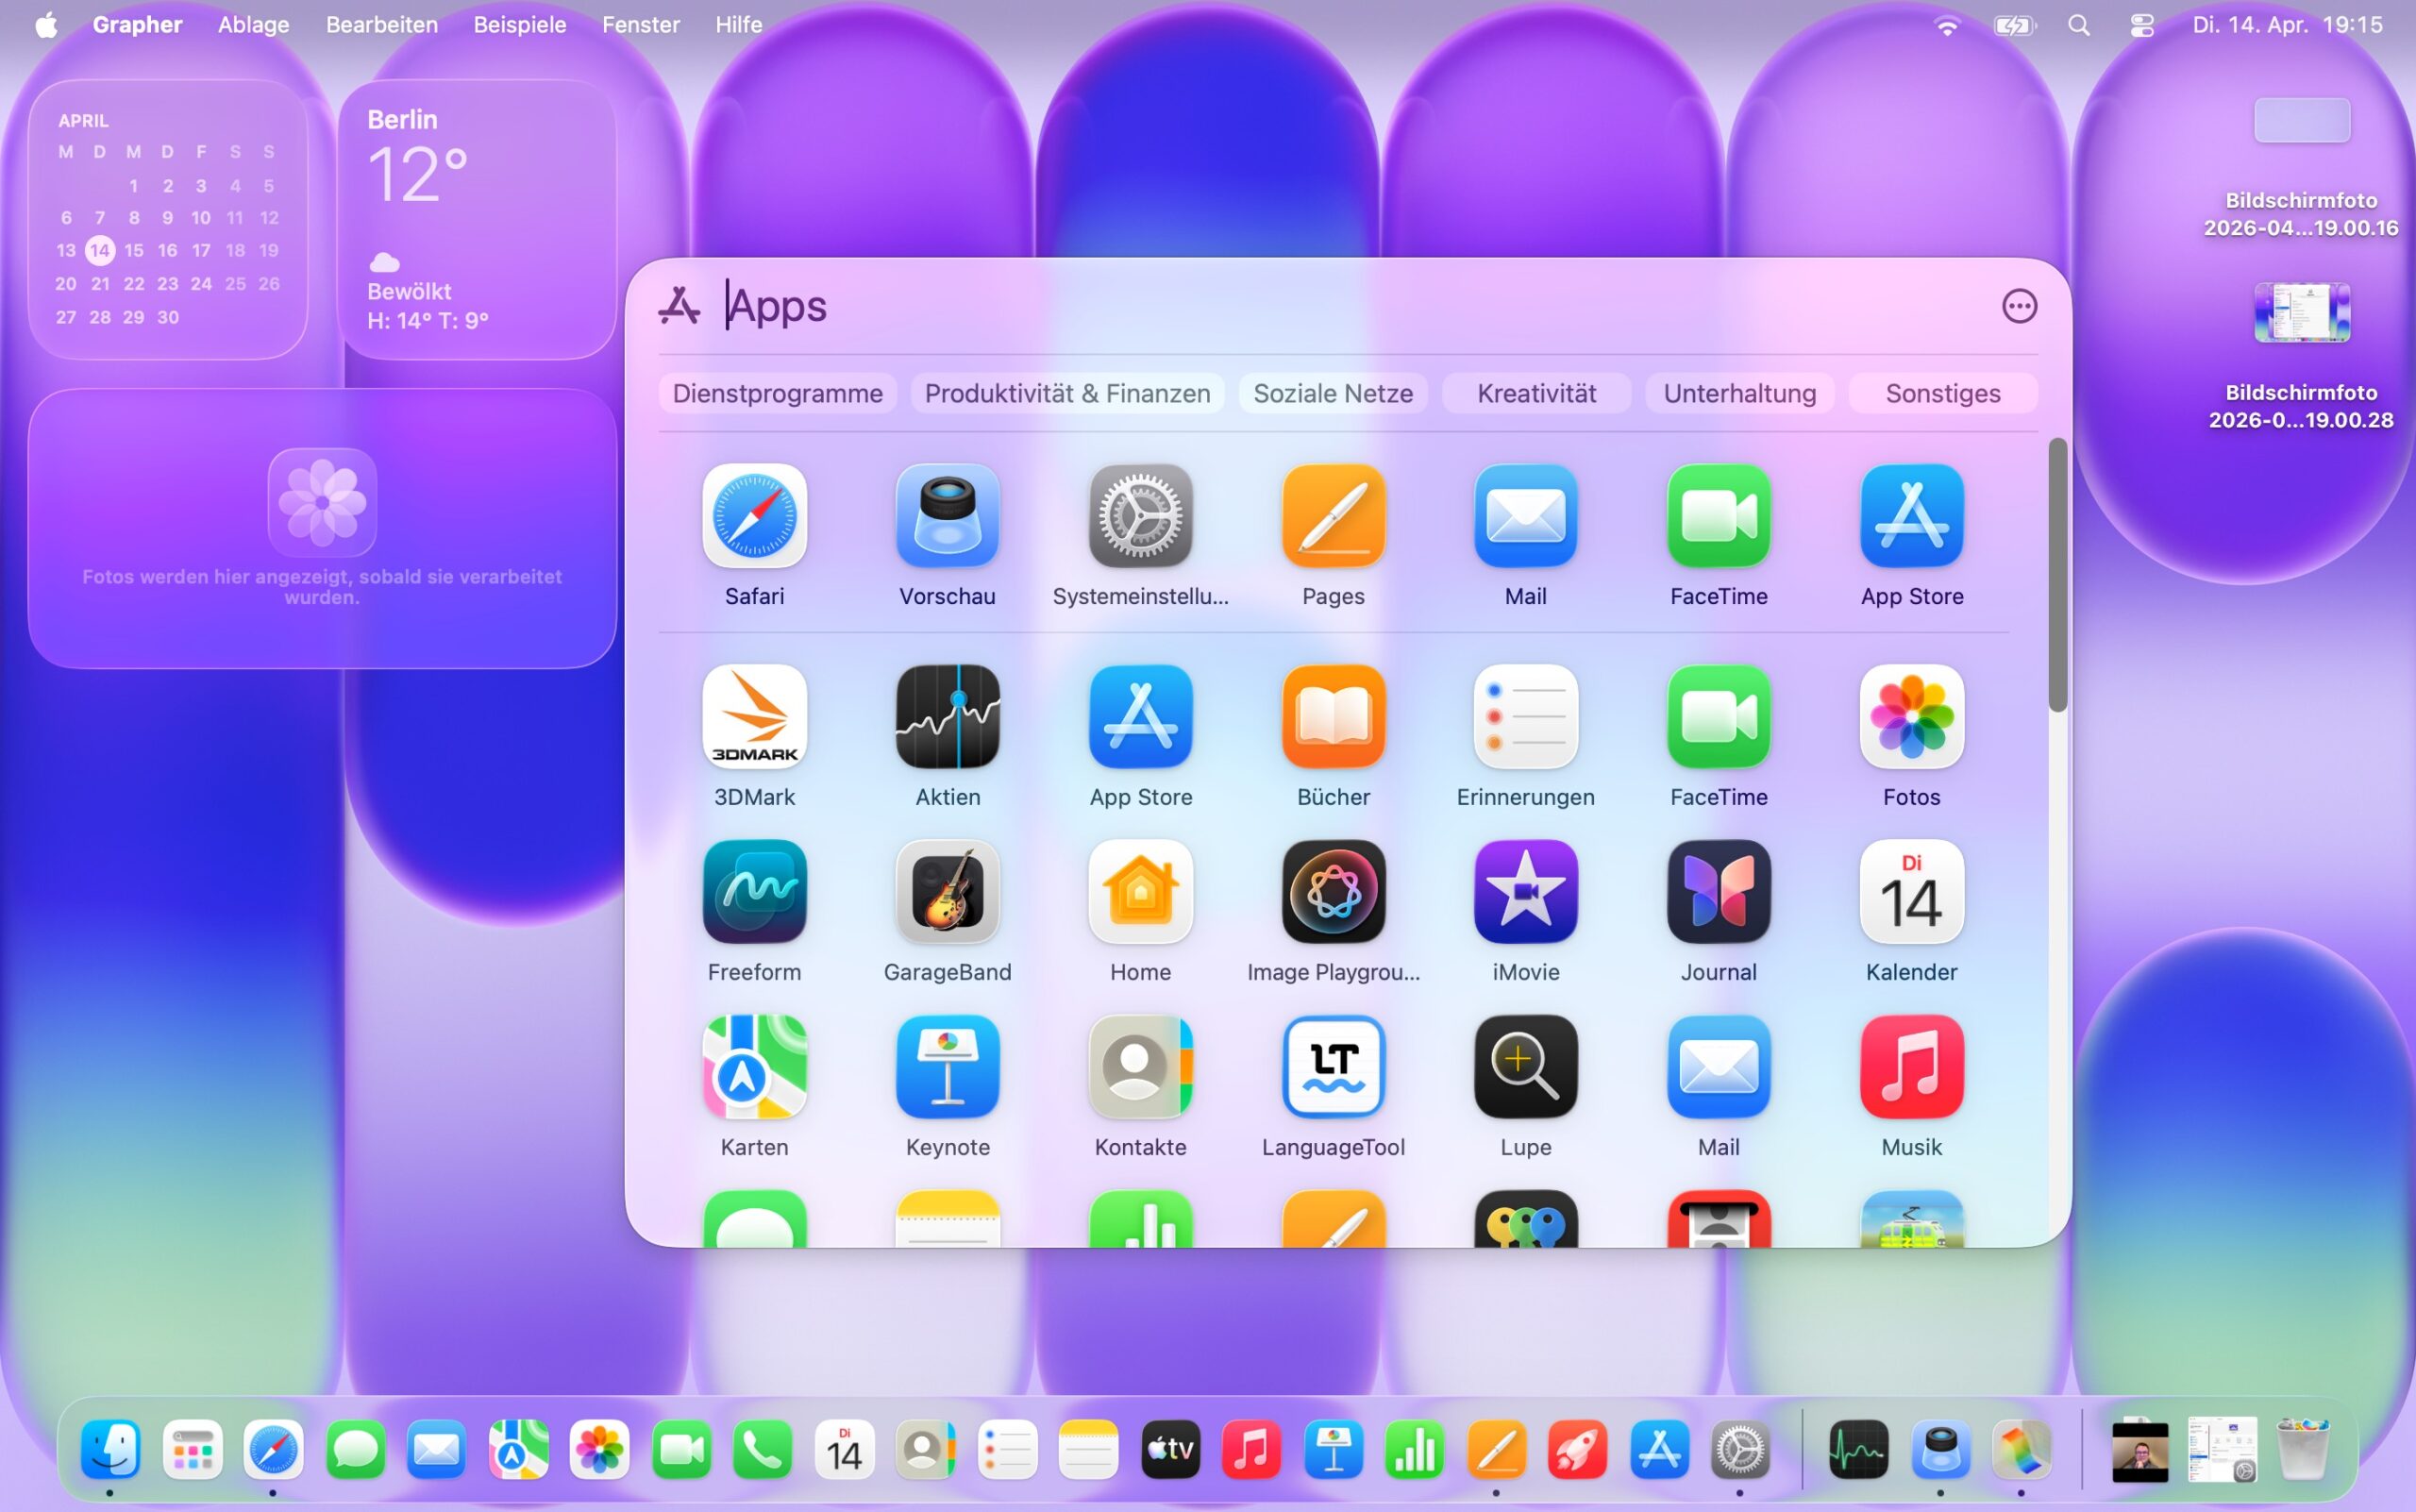This screenshot has width=2416, height=1512.
Task: Open the Aktien stocks app
Action: point(947,717)
